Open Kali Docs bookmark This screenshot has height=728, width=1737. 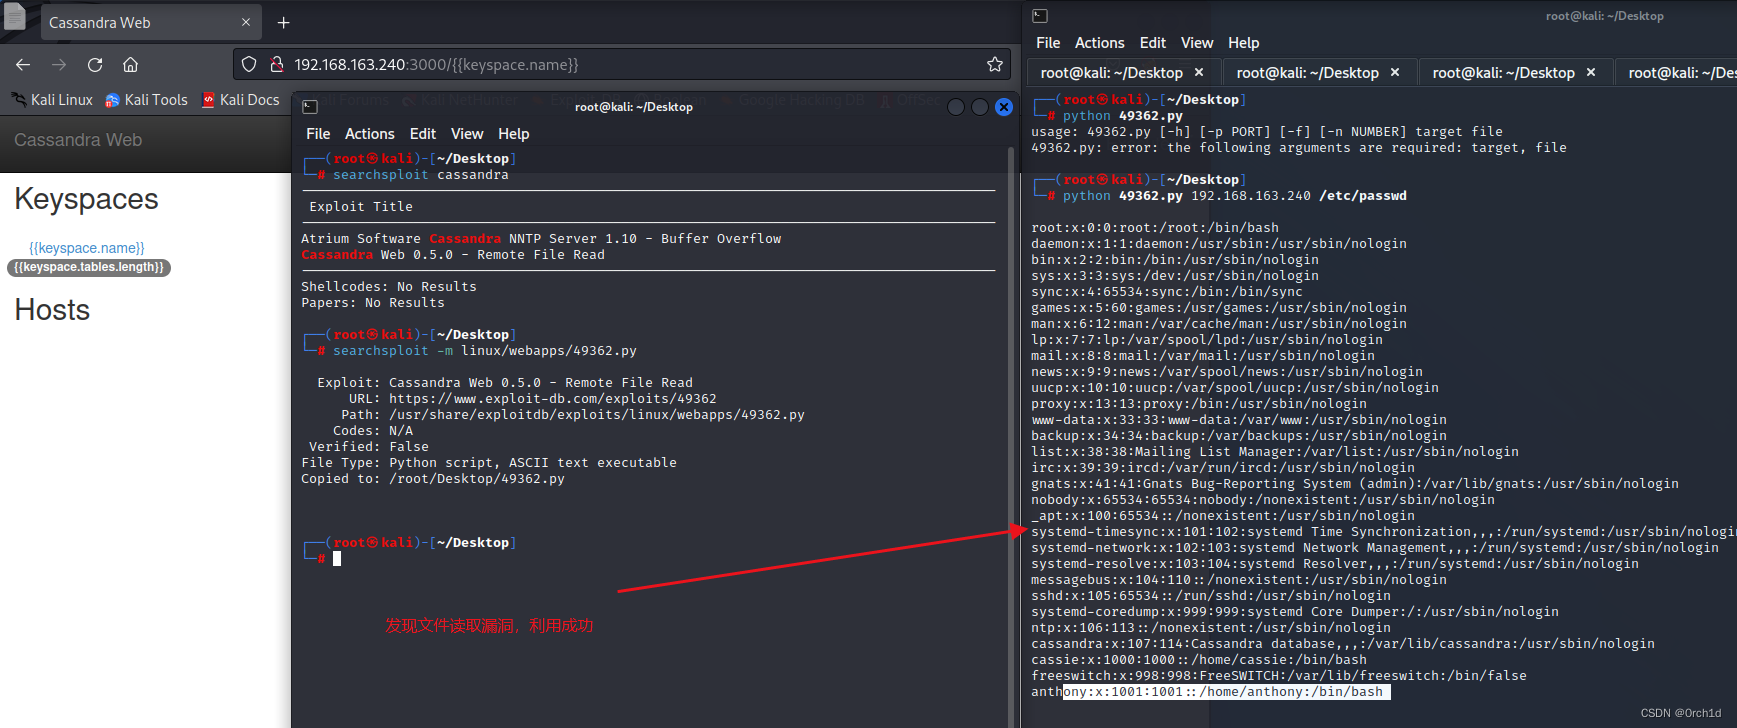pyautogui.click(x=240, y=100)
